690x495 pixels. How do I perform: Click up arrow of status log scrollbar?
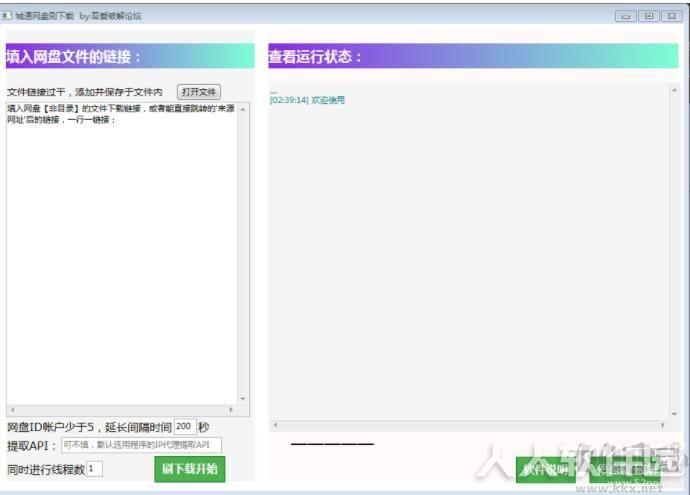[x=674, y=90]
